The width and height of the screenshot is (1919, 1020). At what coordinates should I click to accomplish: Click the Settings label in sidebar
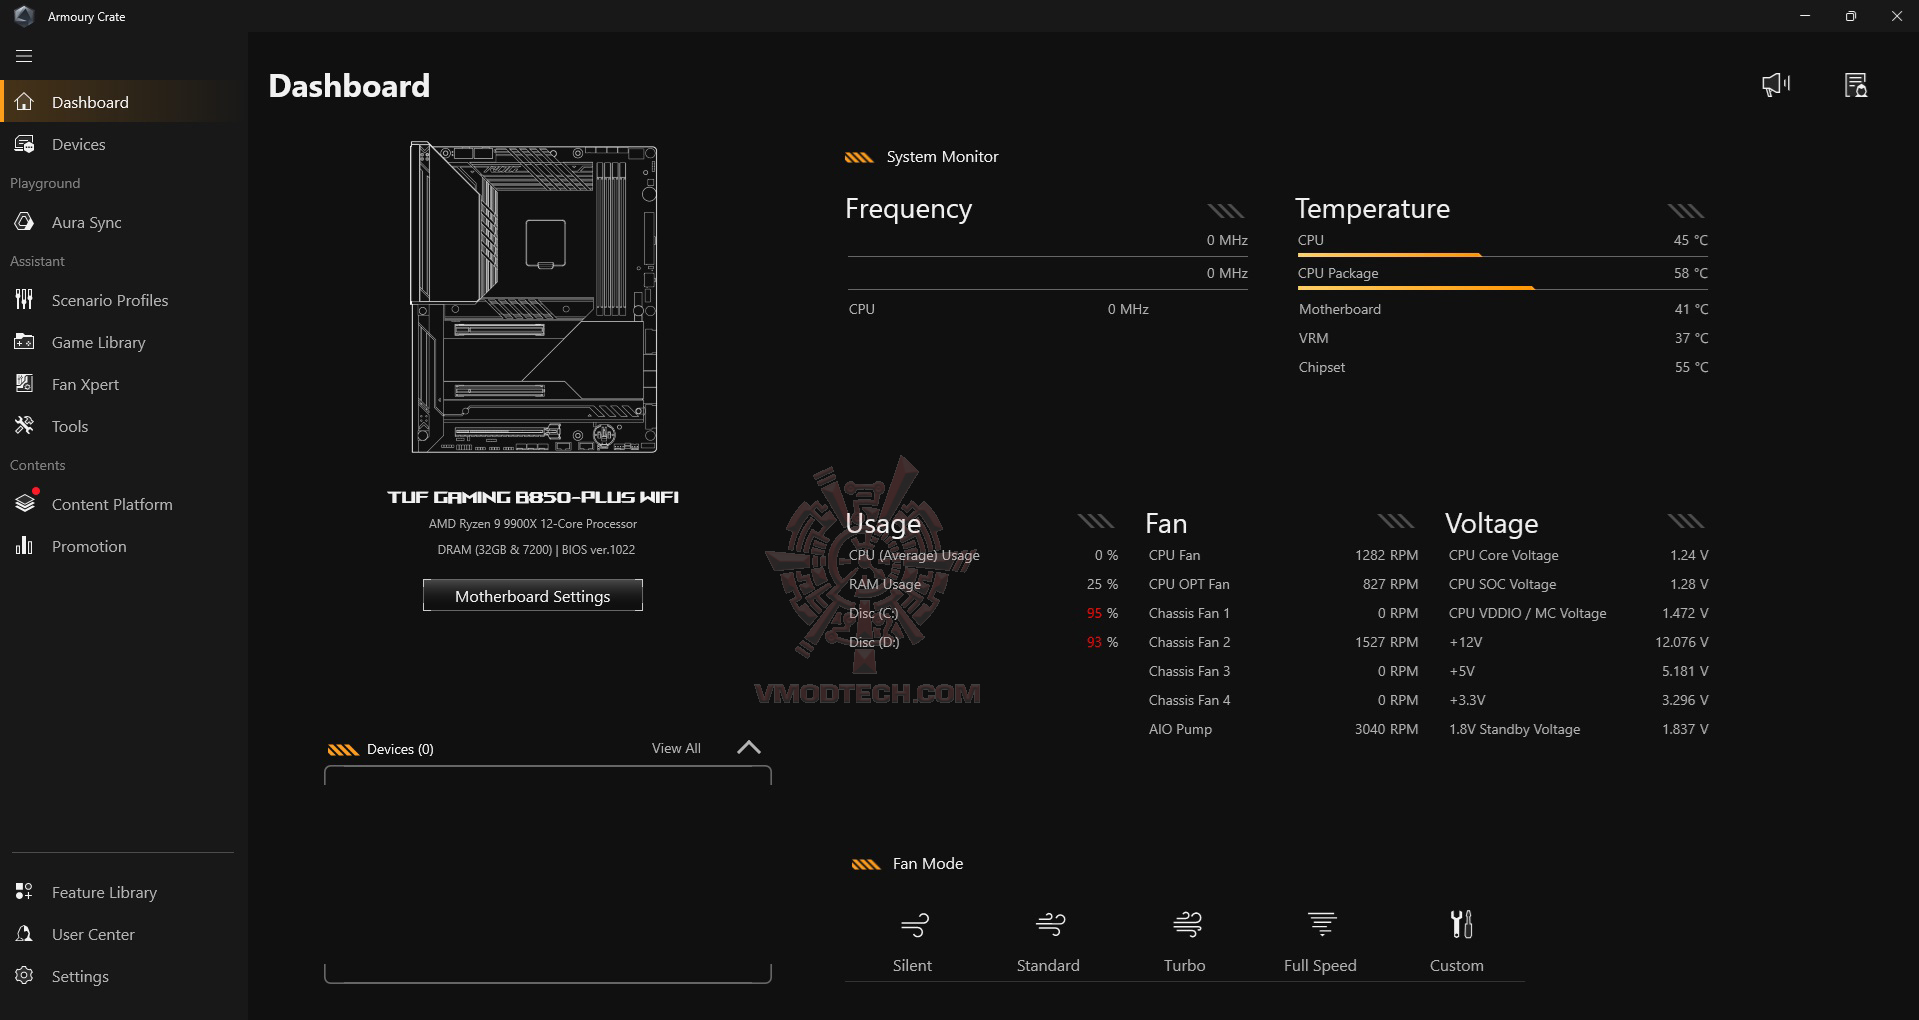80,976
